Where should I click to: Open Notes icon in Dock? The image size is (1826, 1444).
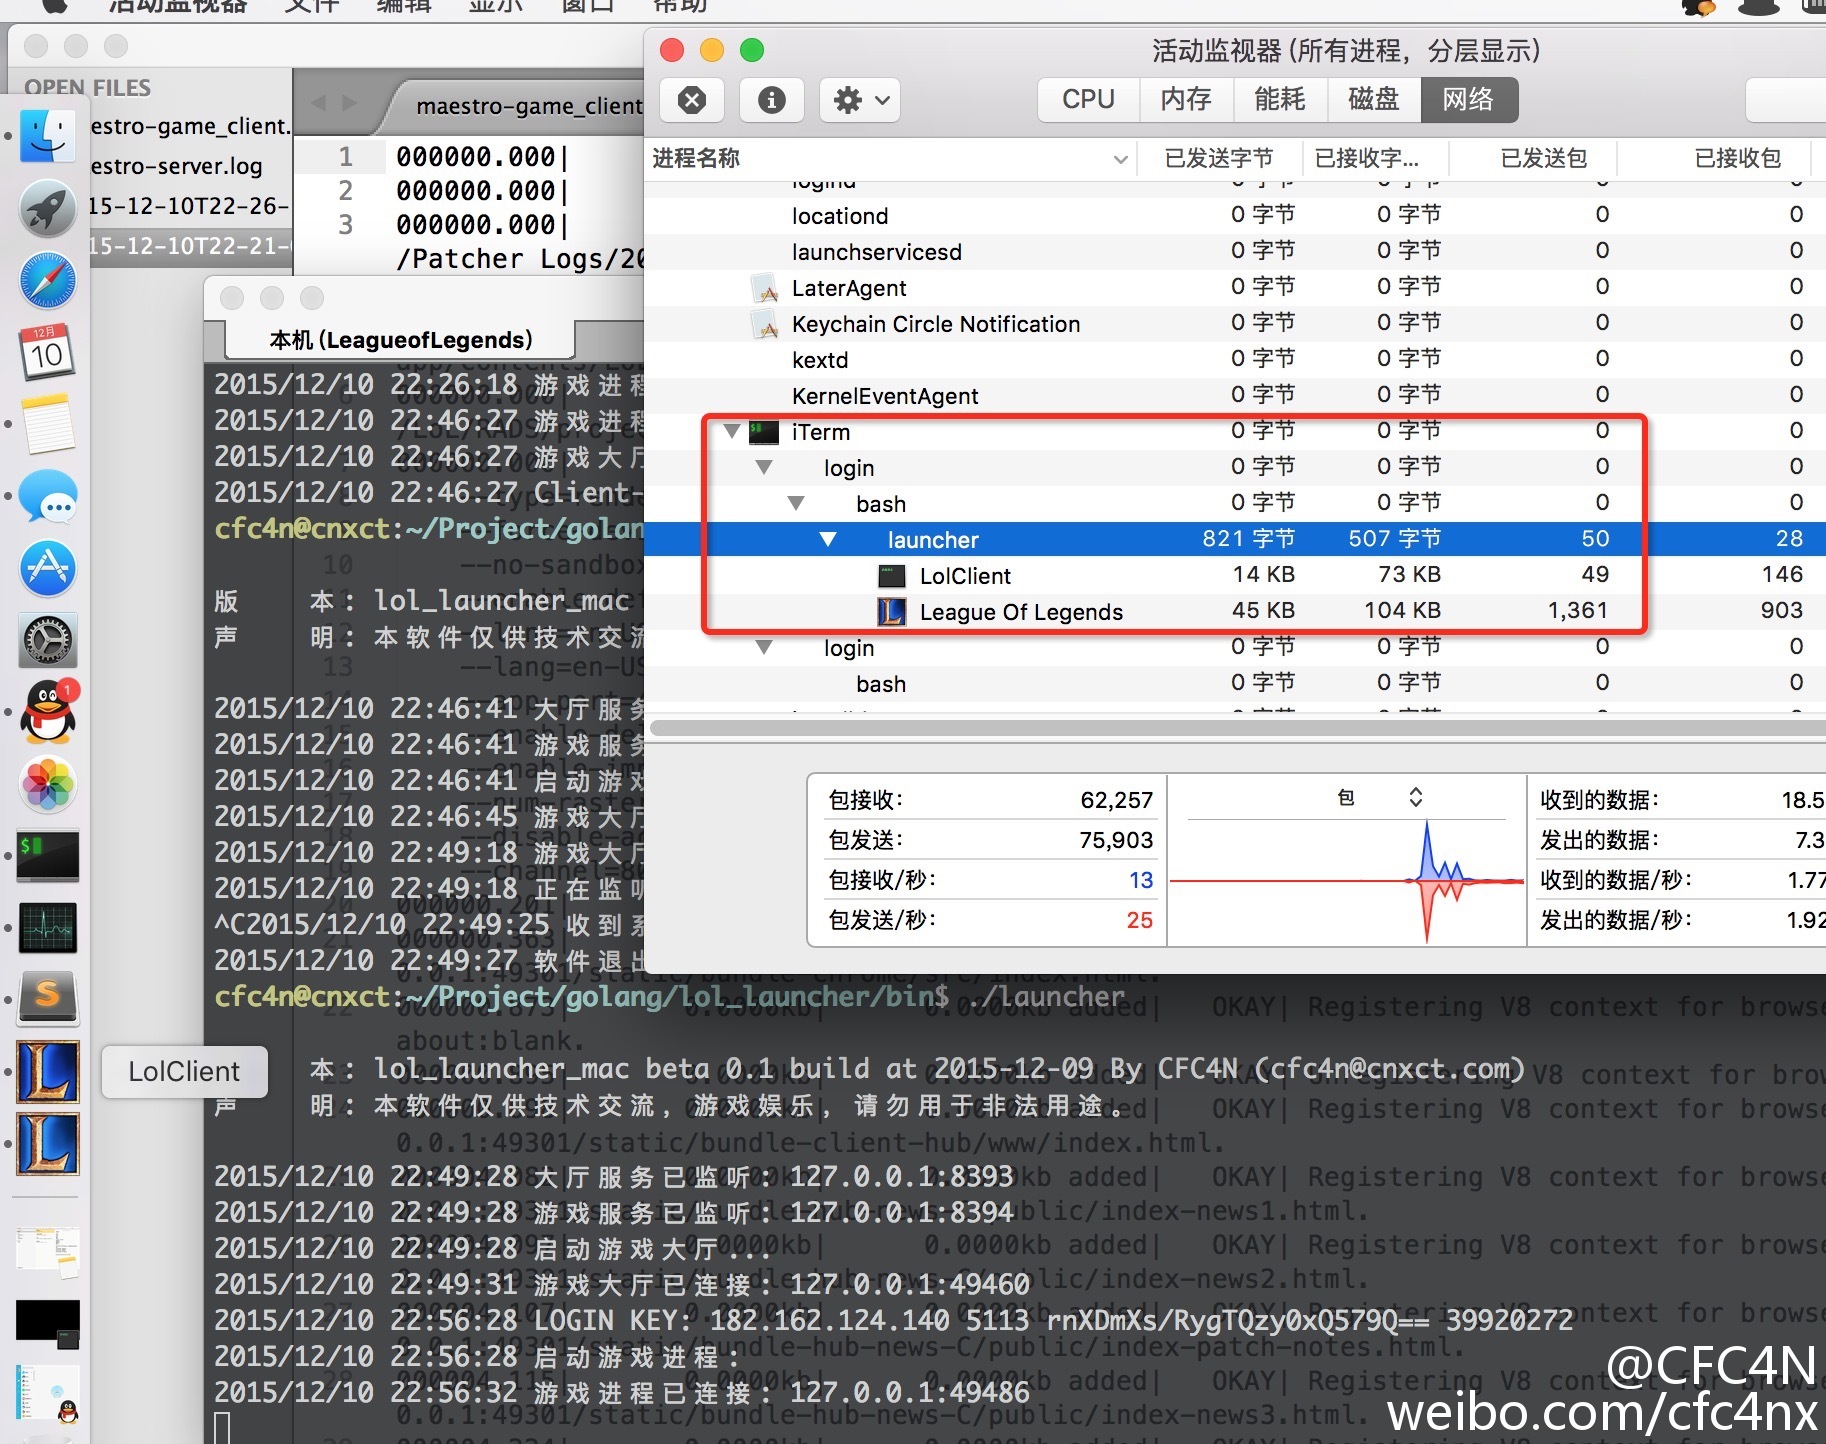[48, 424]
